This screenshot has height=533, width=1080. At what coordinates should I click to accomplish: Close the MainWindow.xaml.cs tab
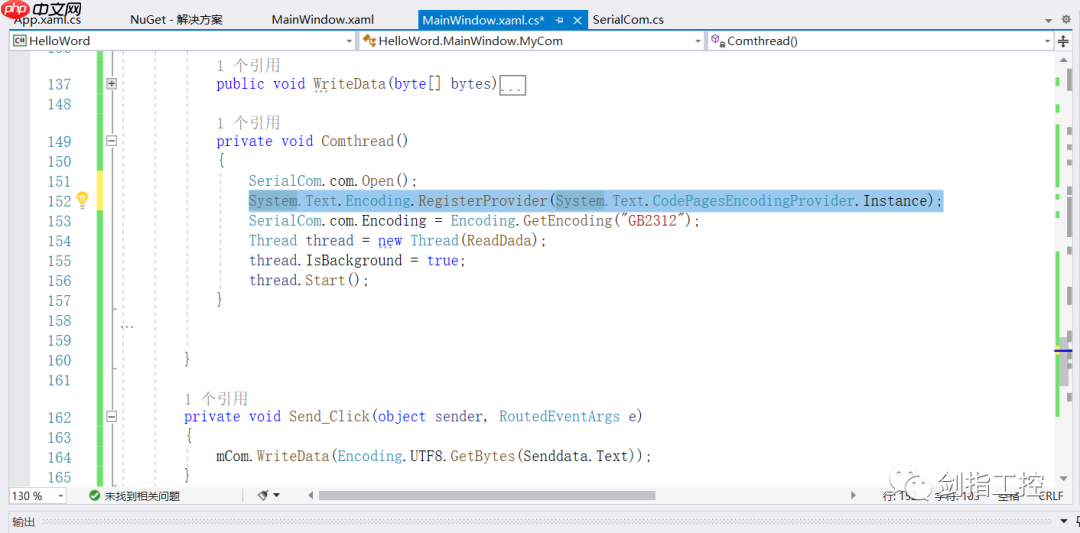point(578,20)
